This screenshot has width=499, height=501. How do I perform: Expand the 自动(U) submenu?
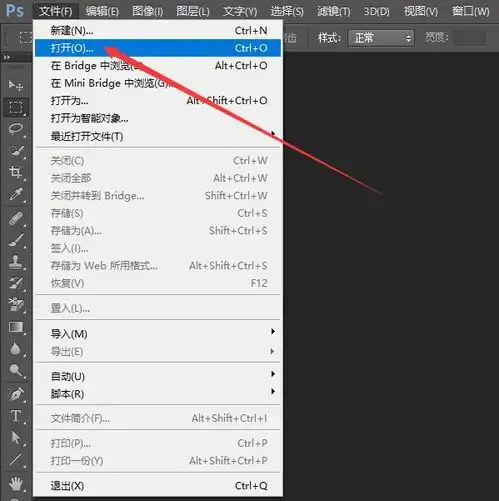pos(158,376)
